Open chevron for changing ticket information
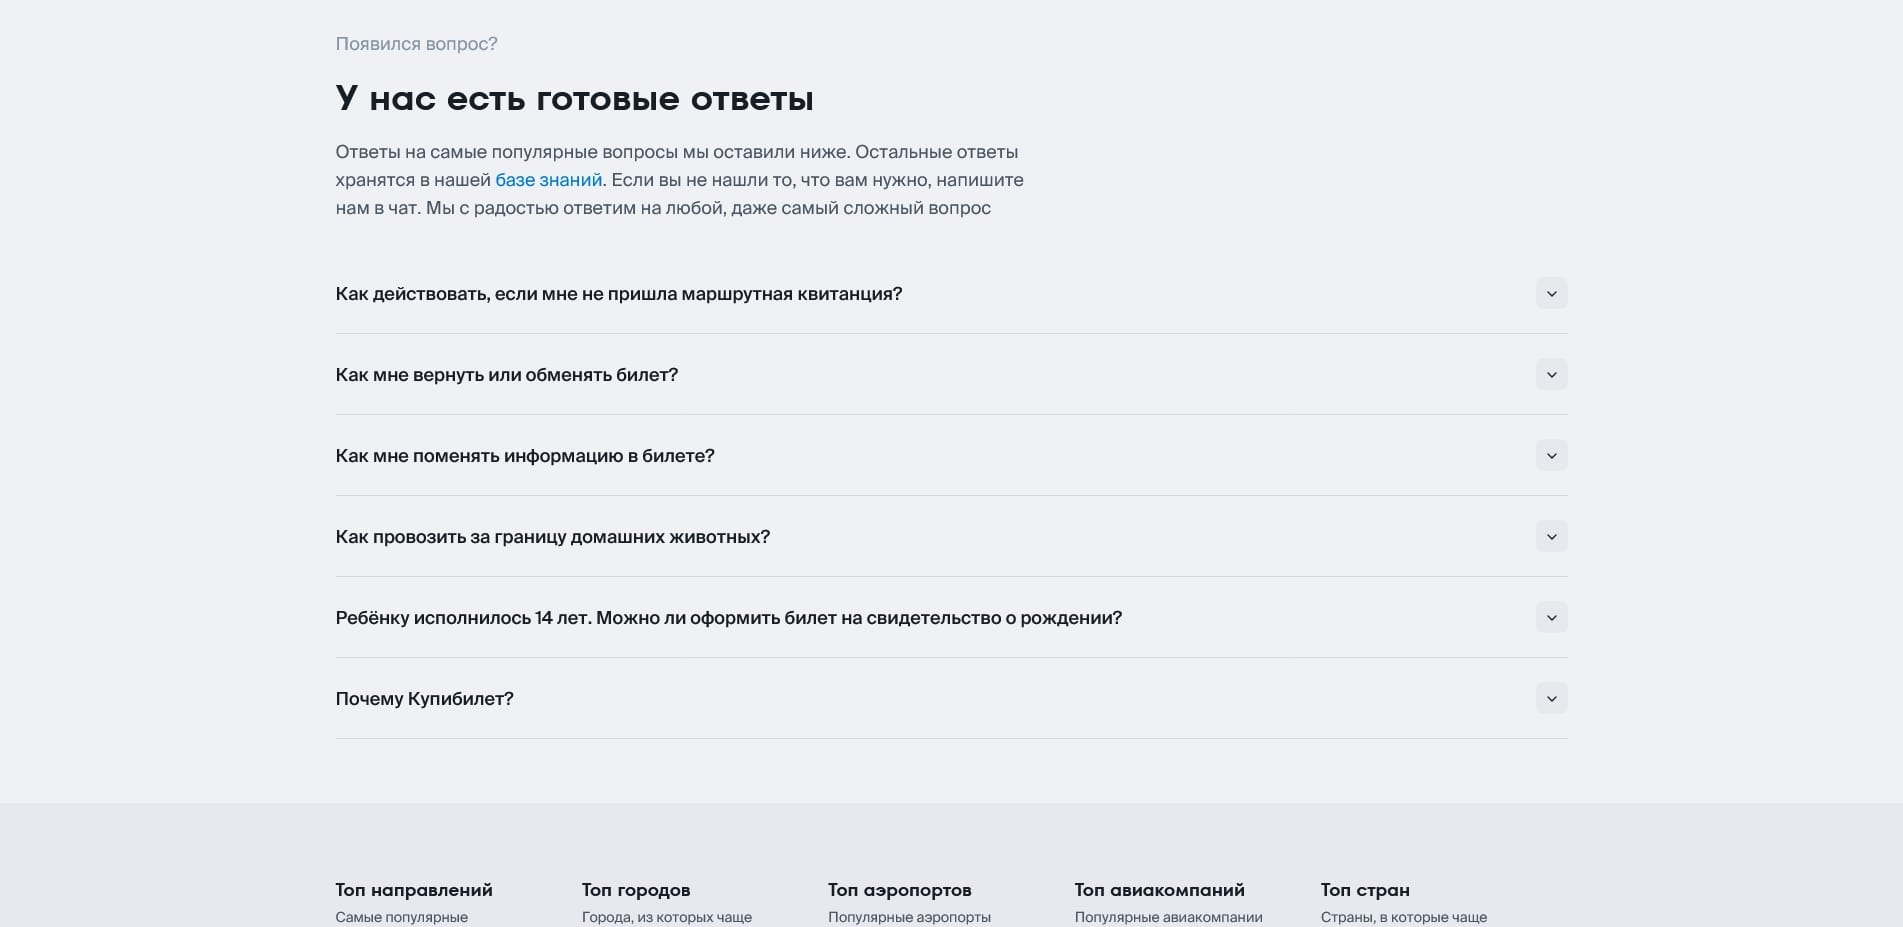This screenshot has width=1903, height=927. point(1551,456)
